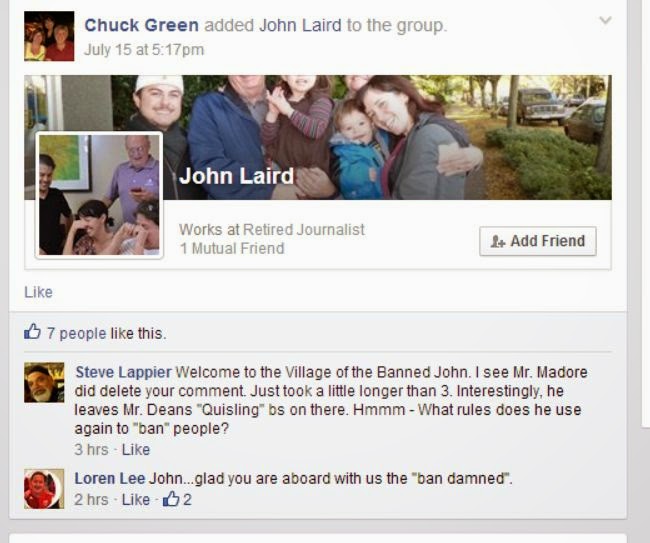Click the add-person icon in Add Friend
650x543 pixels.
(x=498, y=241)
